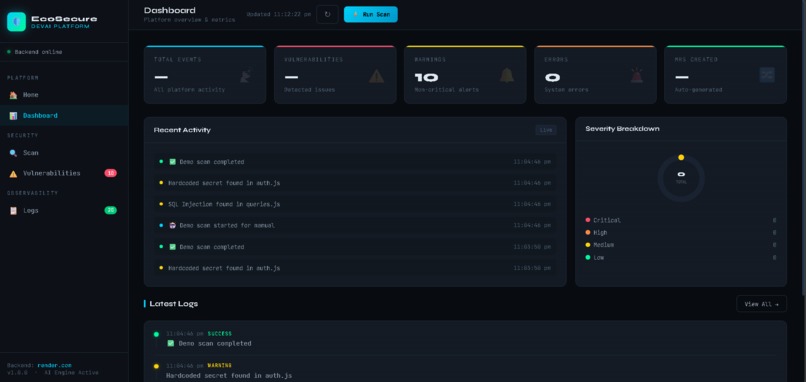This screenshot has width=806, height=382.
Task: Click the green dot on SUCCESS log entry
Action: [156, 334]
